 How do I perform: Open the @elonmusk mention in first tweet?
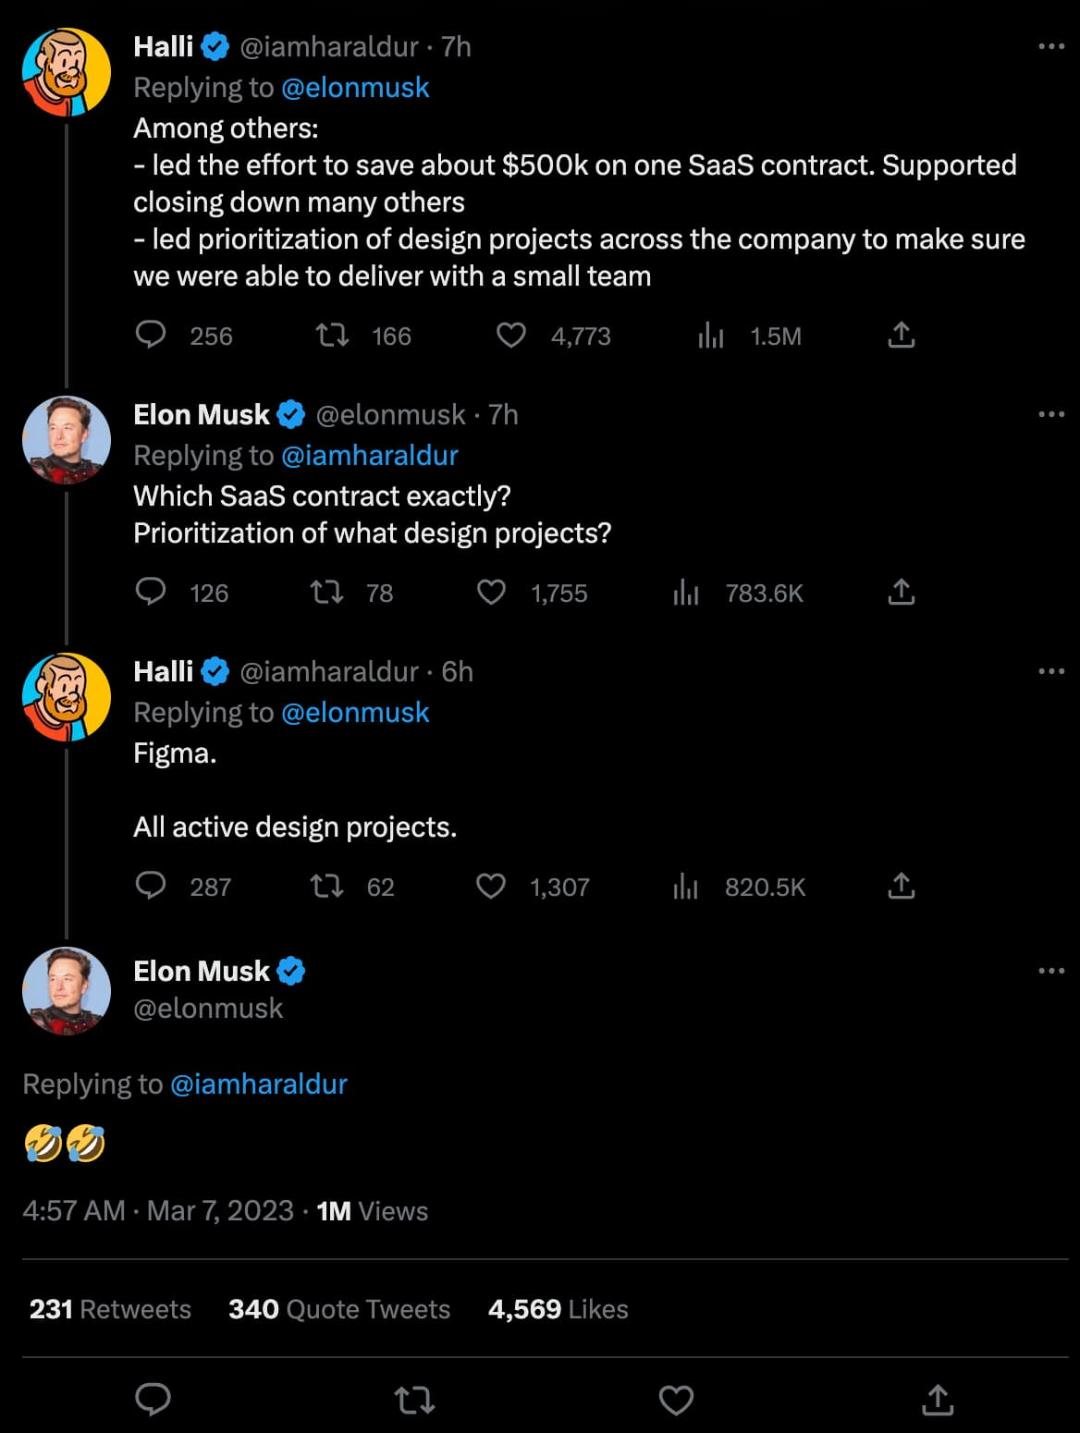tap(355, 88)
